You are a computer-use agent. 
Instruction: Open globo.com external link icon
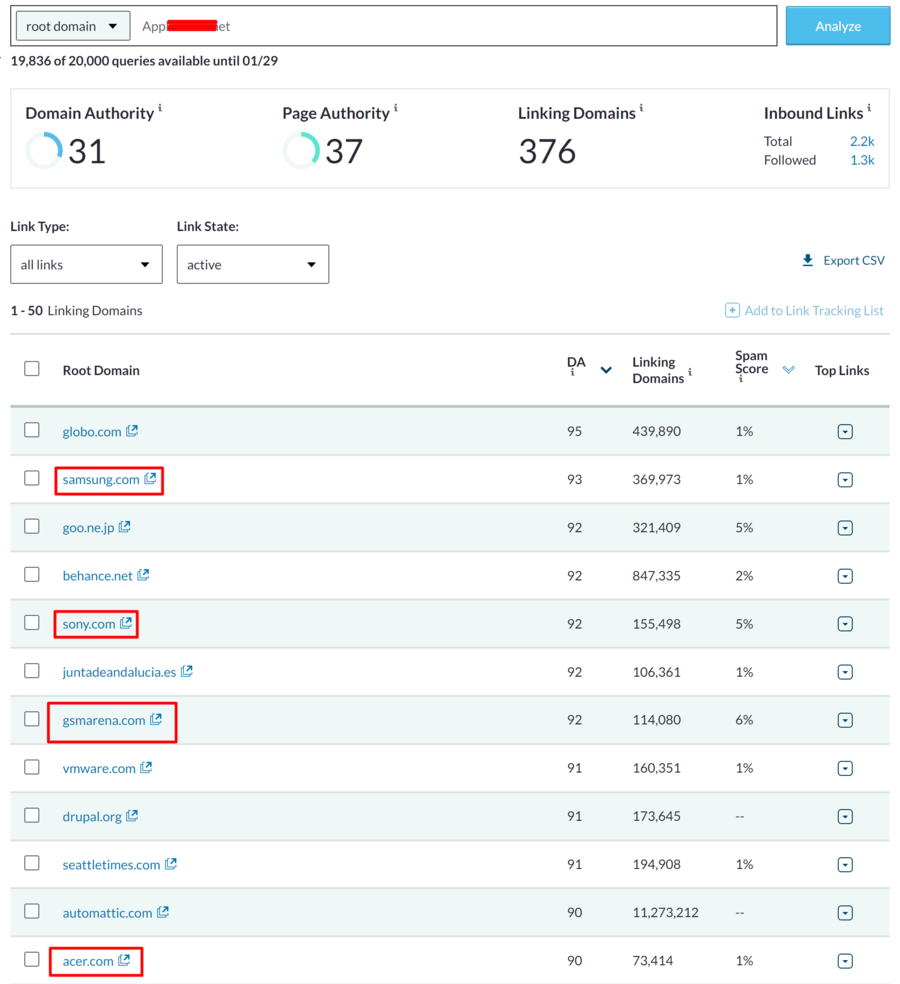132,430
